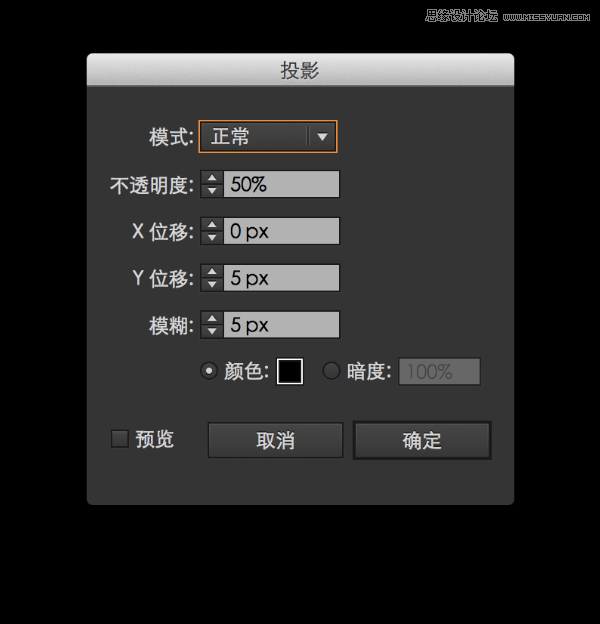Click the 取消 button

click(275, 440)
